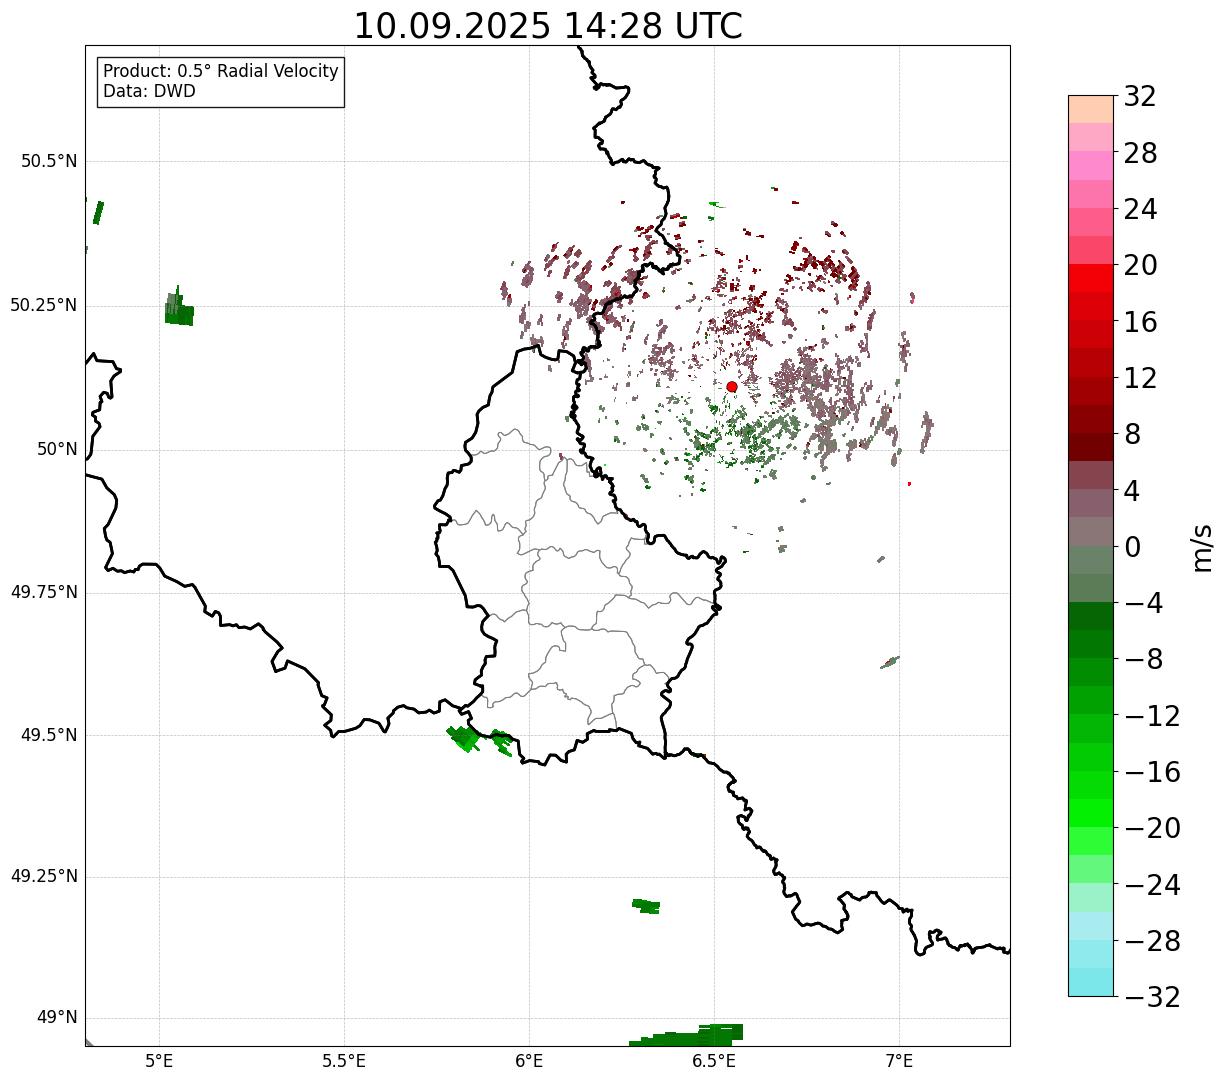This screenshot has width=1225, height=1081.
Task: Click the colorbar tick label −24
Action: coord(1152,885)
